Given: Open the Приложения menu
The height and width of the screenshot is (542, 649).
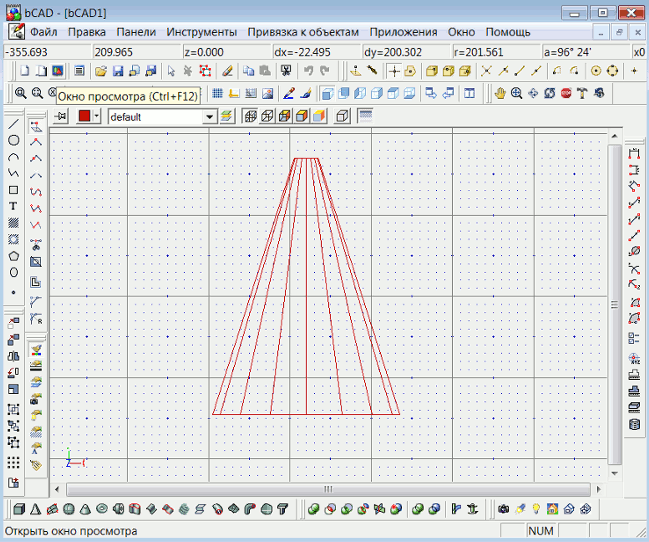Looking at the screenshot, I should (403, 32).
